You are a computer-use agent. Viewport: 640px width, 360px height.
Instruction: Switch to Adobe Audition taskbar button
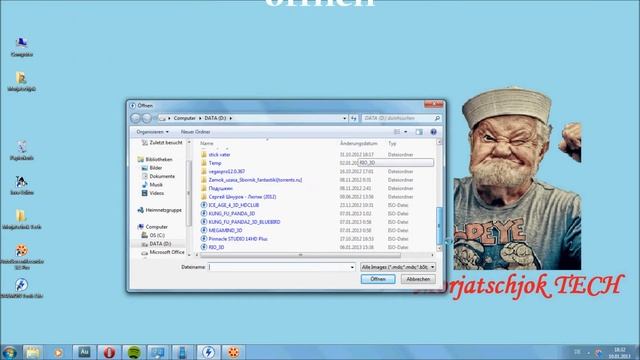click(84, 352)
